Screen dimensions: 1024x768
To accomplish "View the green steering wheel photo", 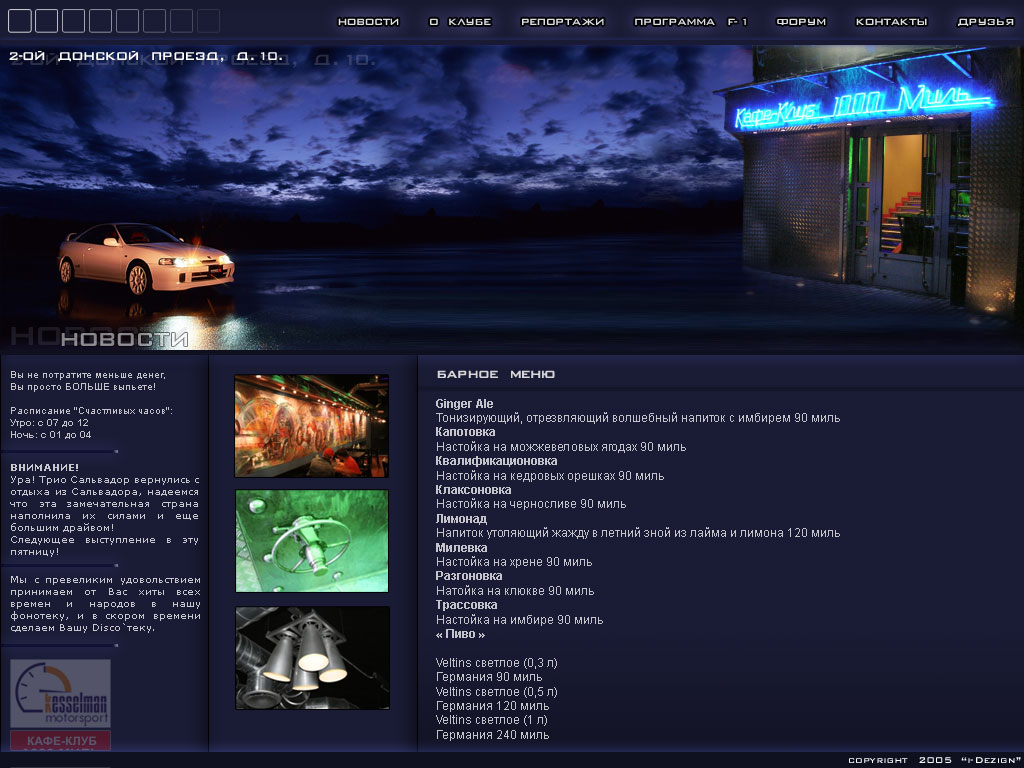I will pos(311,541).
